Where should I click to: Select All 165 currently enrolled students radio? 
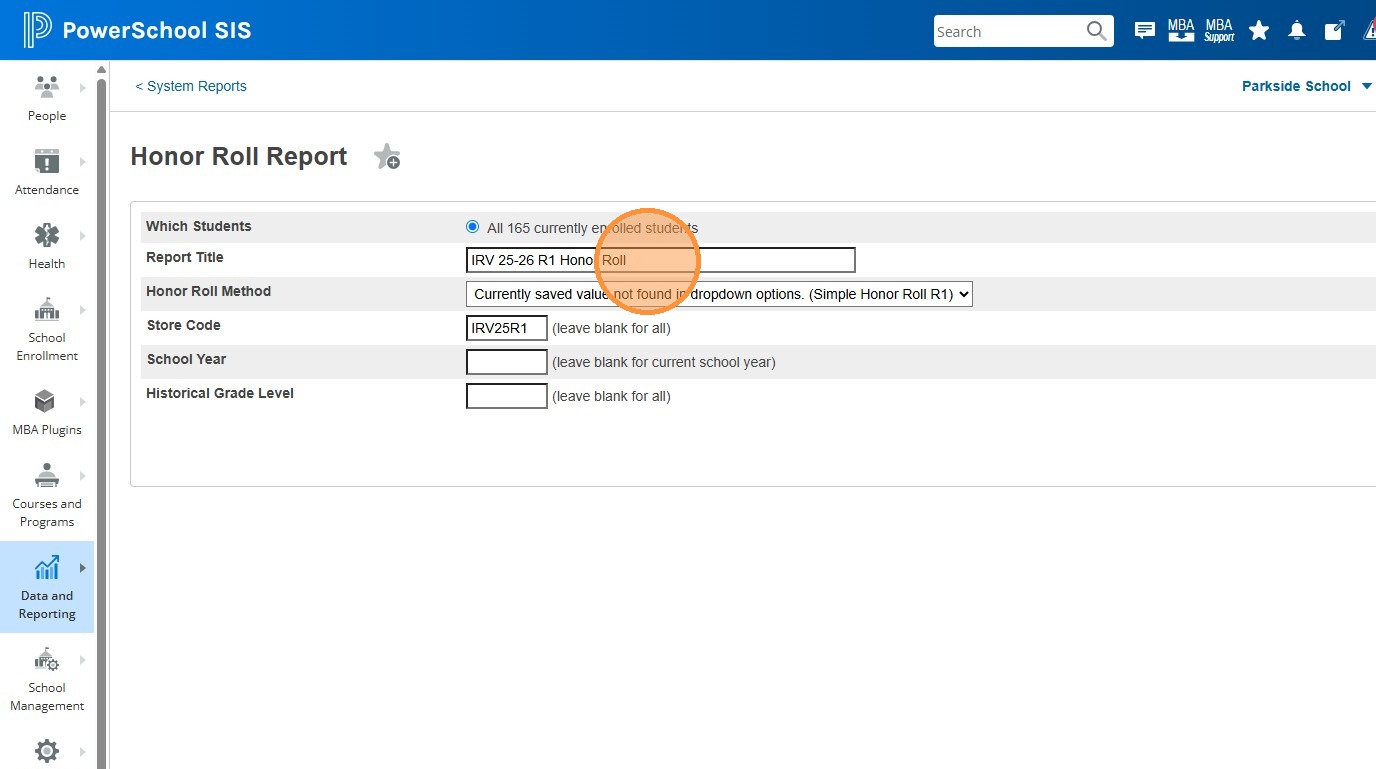tap(473, 227)
